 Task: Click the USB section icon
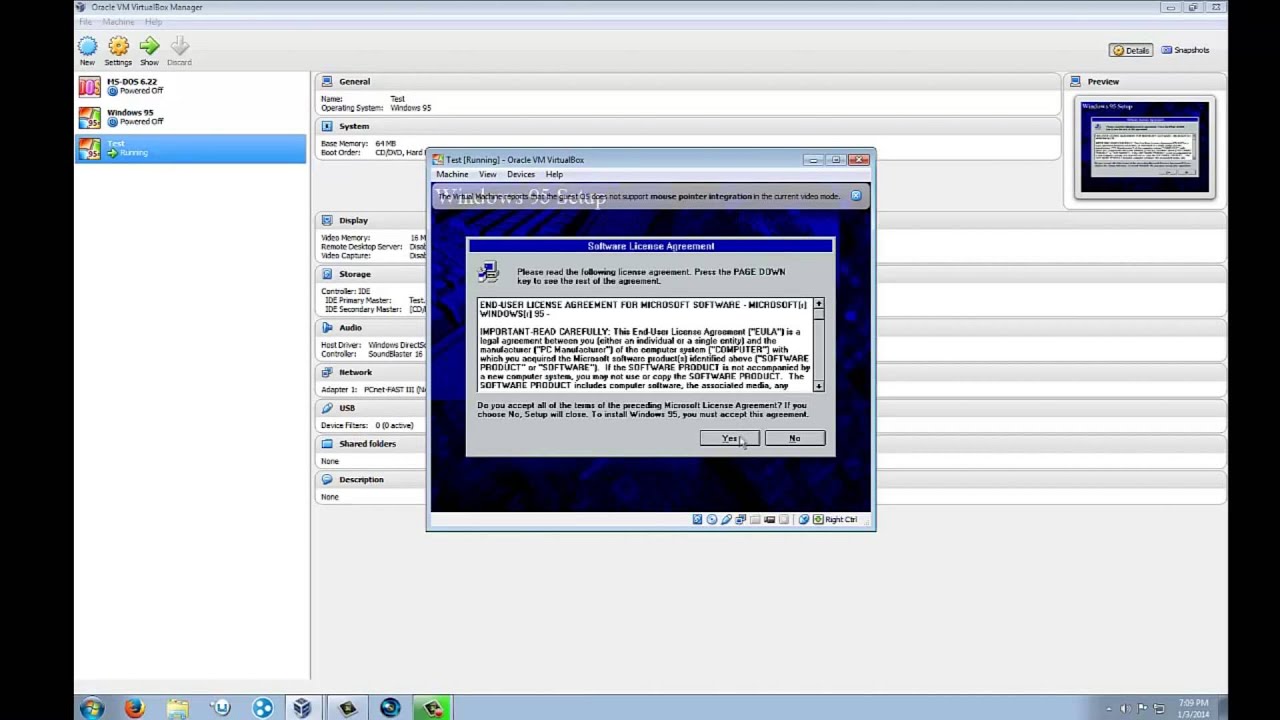pos(327,408)
